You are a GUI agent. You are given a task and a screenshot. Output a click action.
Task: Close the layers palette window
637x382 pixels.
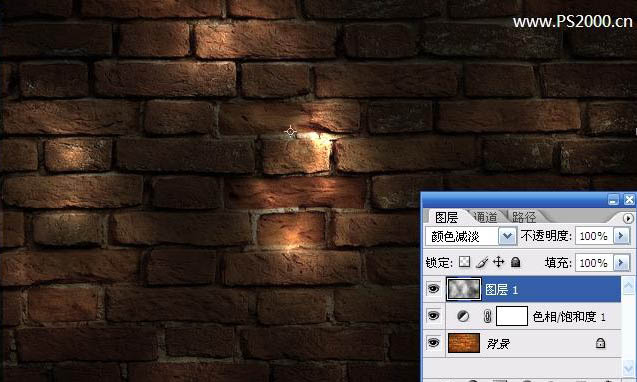(x=629, y=200)
